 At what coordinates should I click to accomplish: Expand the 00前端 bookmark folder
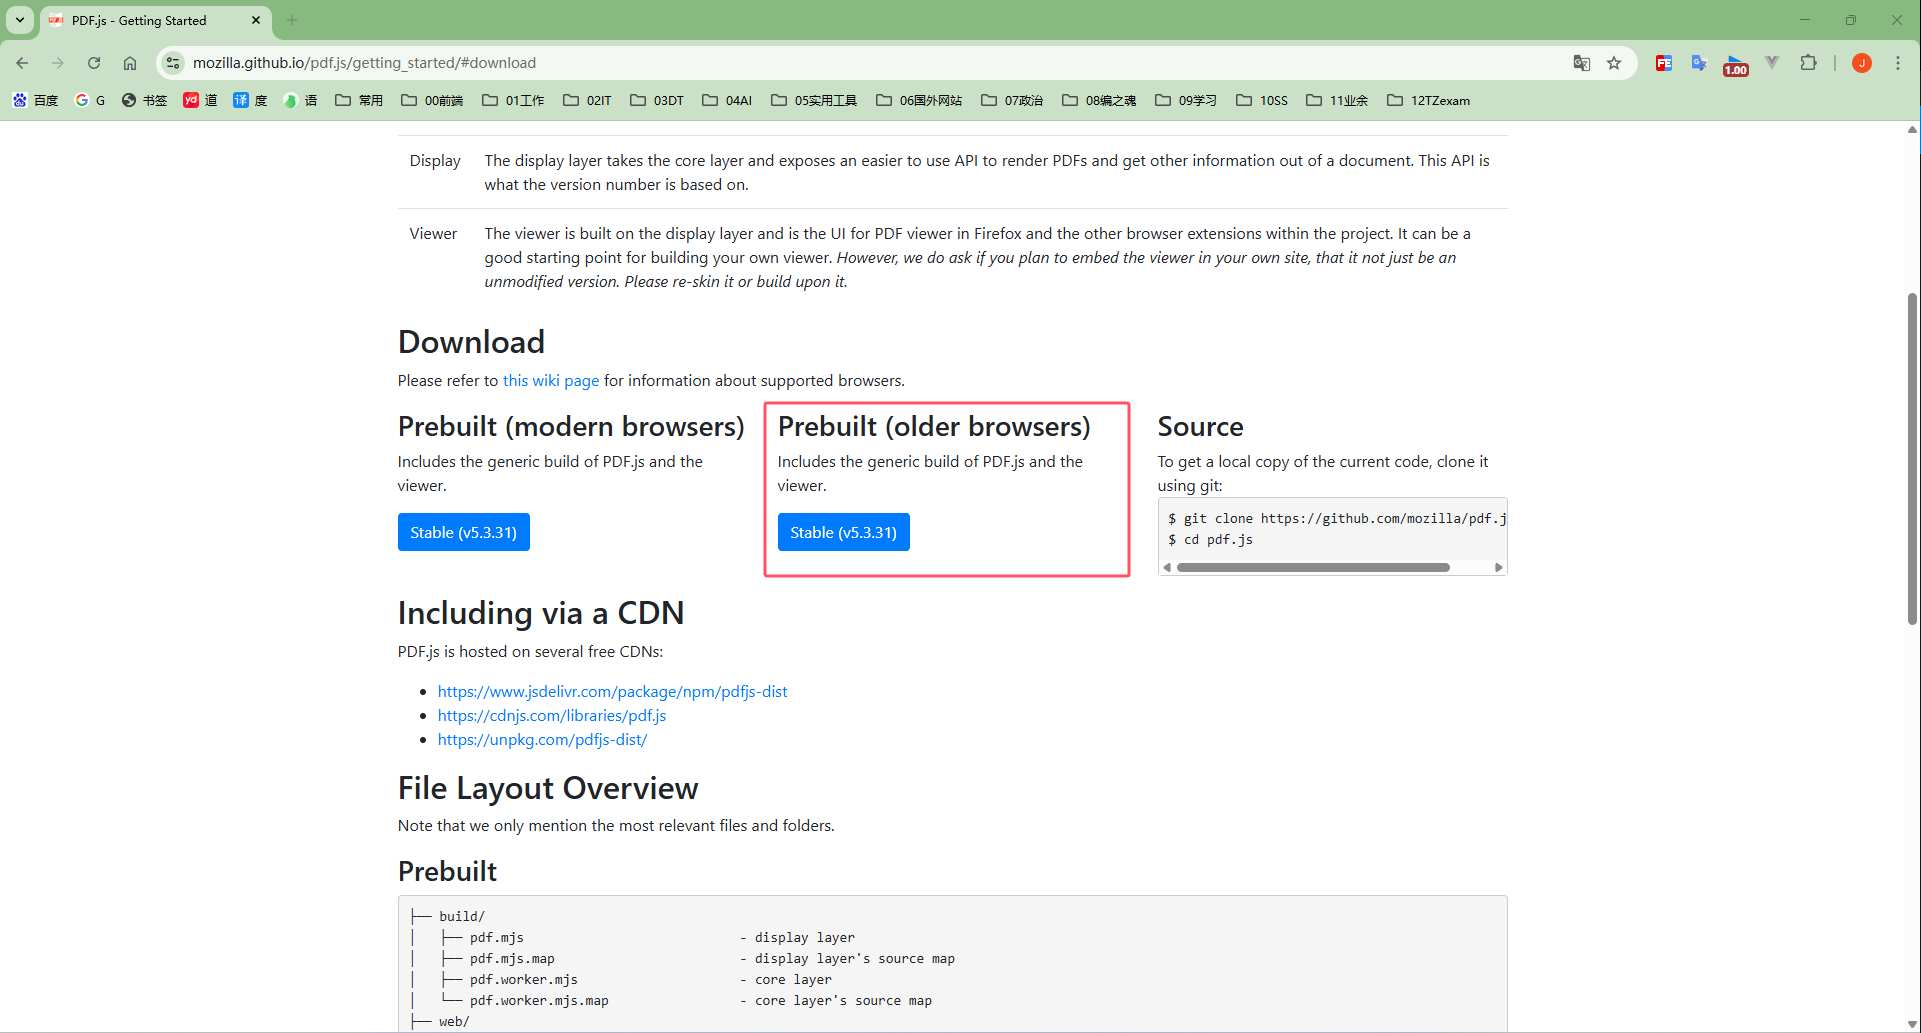[432, 100]
